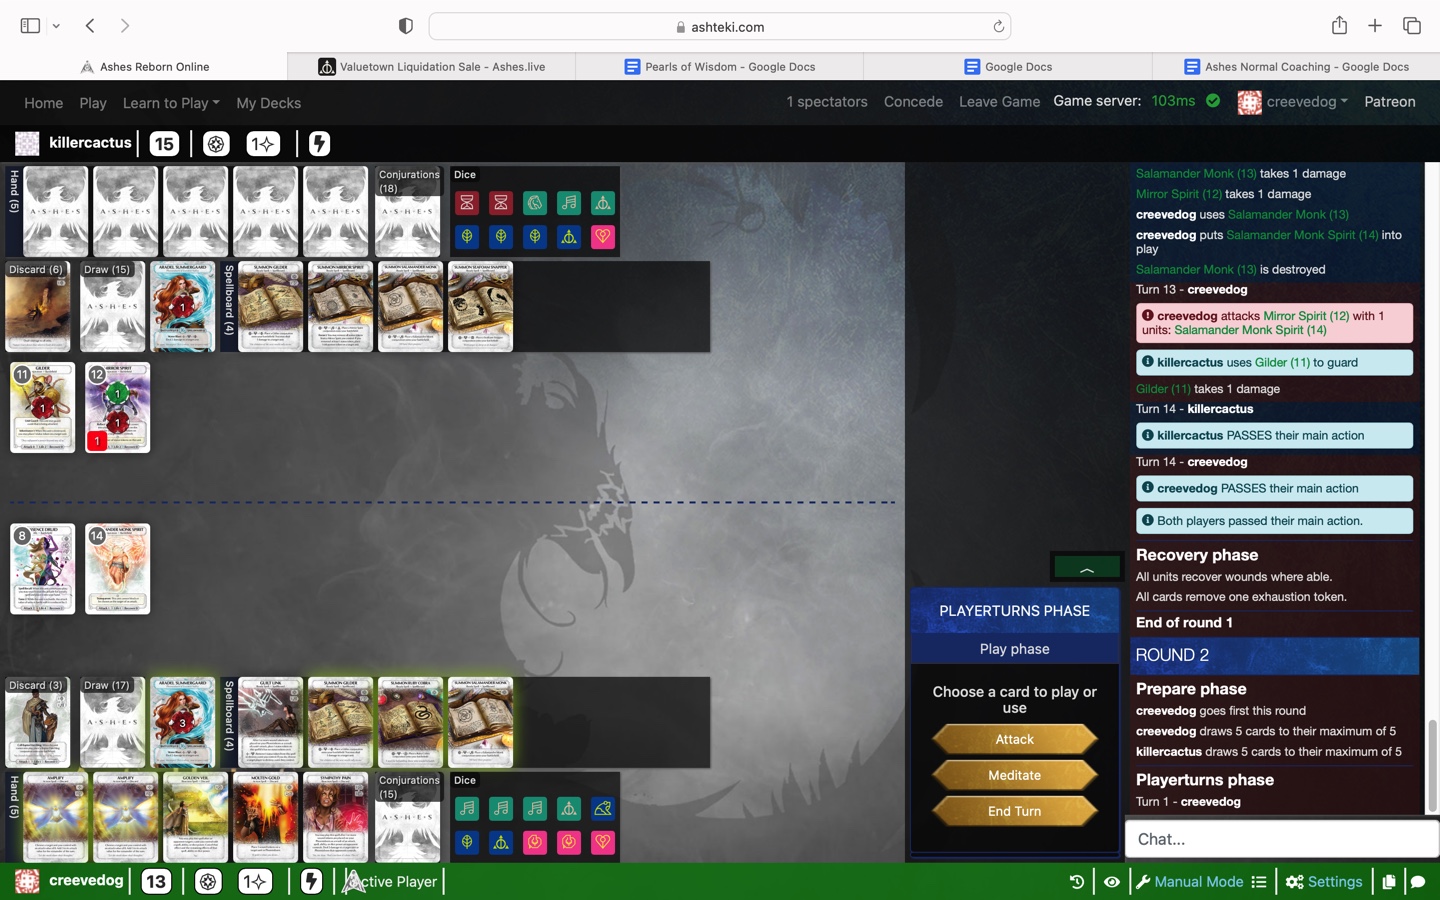Select Molten Gold card in hand
Image resolution: width=1440 pixels, height=900 pixels.
(266, 817)
